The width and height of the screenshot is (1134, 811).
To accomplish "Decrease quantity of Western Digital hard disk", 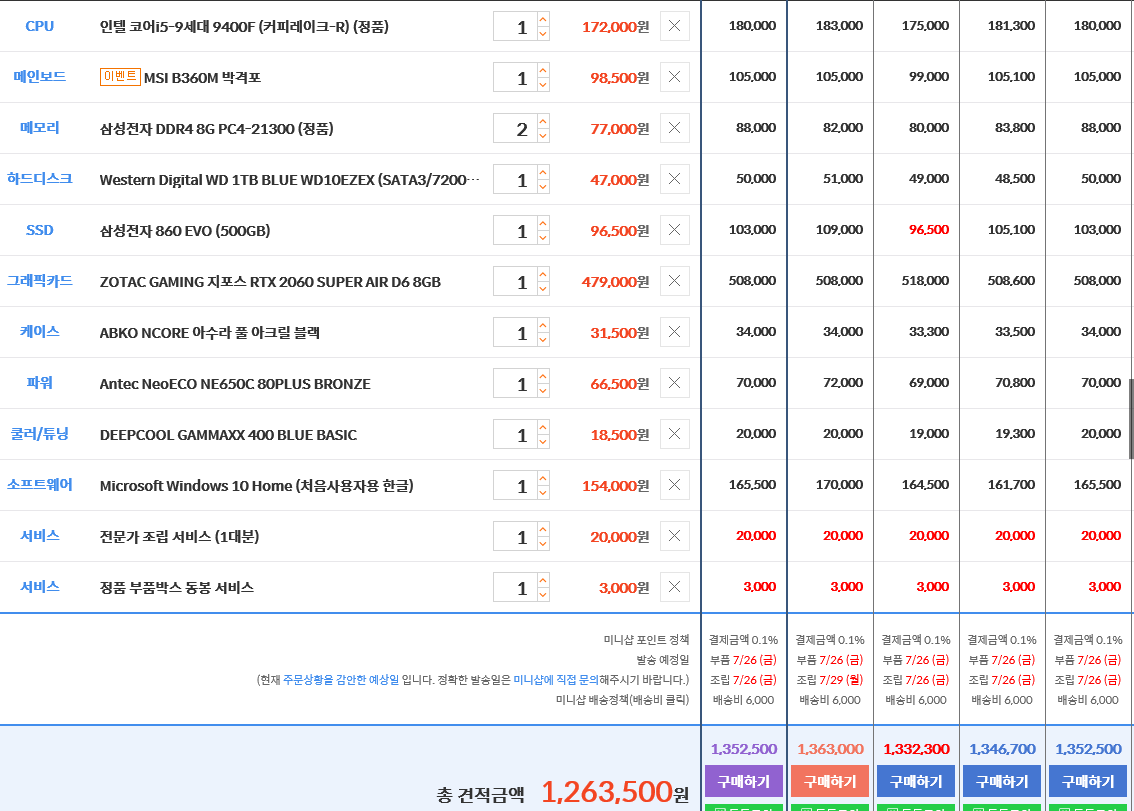I will [x=543, y=186].
